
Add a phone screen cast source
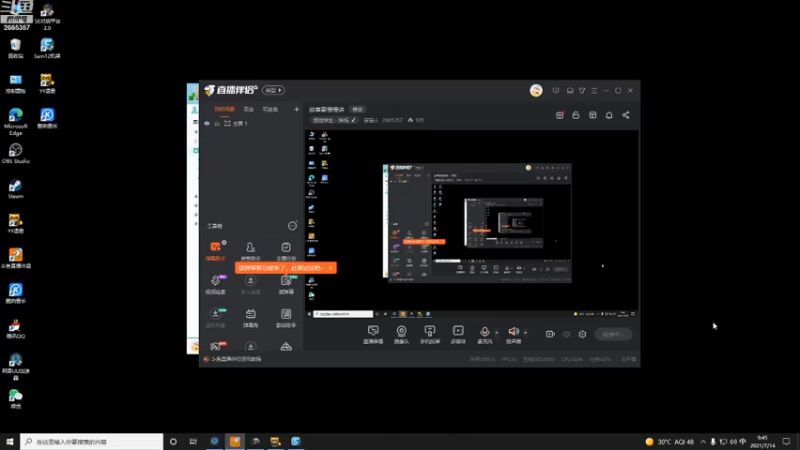click(x=430, y=334)
